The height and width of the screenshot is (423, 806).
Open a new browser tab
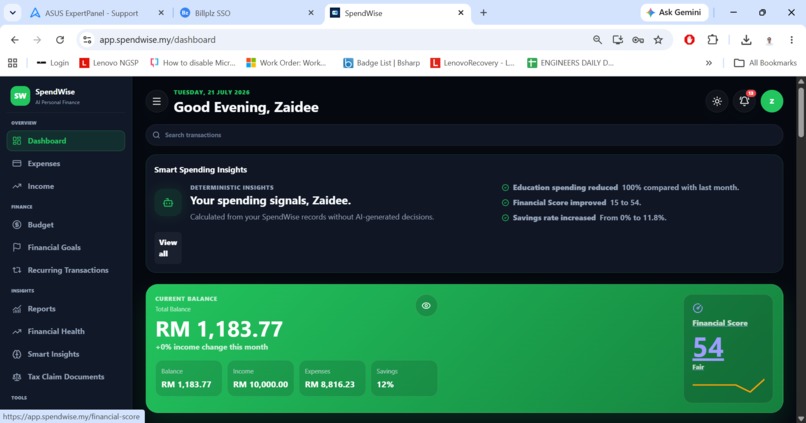483,13
